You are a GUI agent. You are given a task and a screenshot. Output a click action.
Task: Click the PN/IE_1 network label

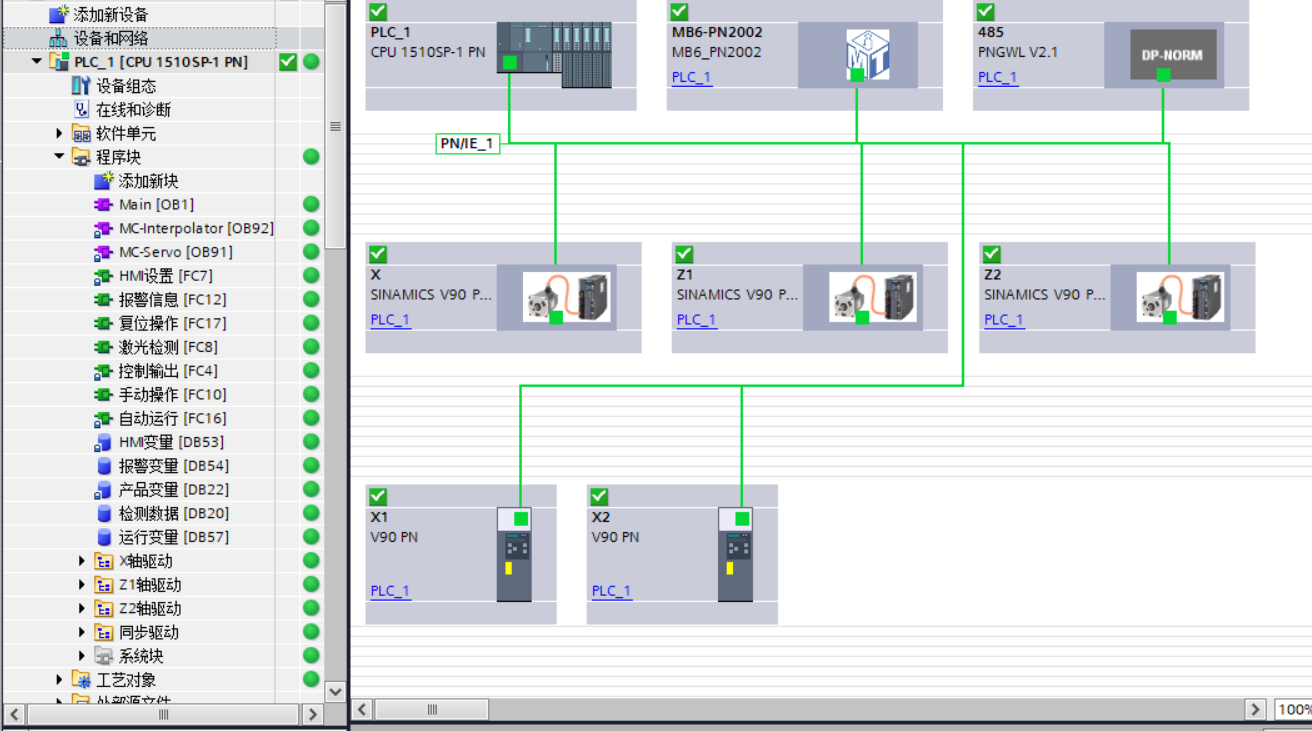467,144
